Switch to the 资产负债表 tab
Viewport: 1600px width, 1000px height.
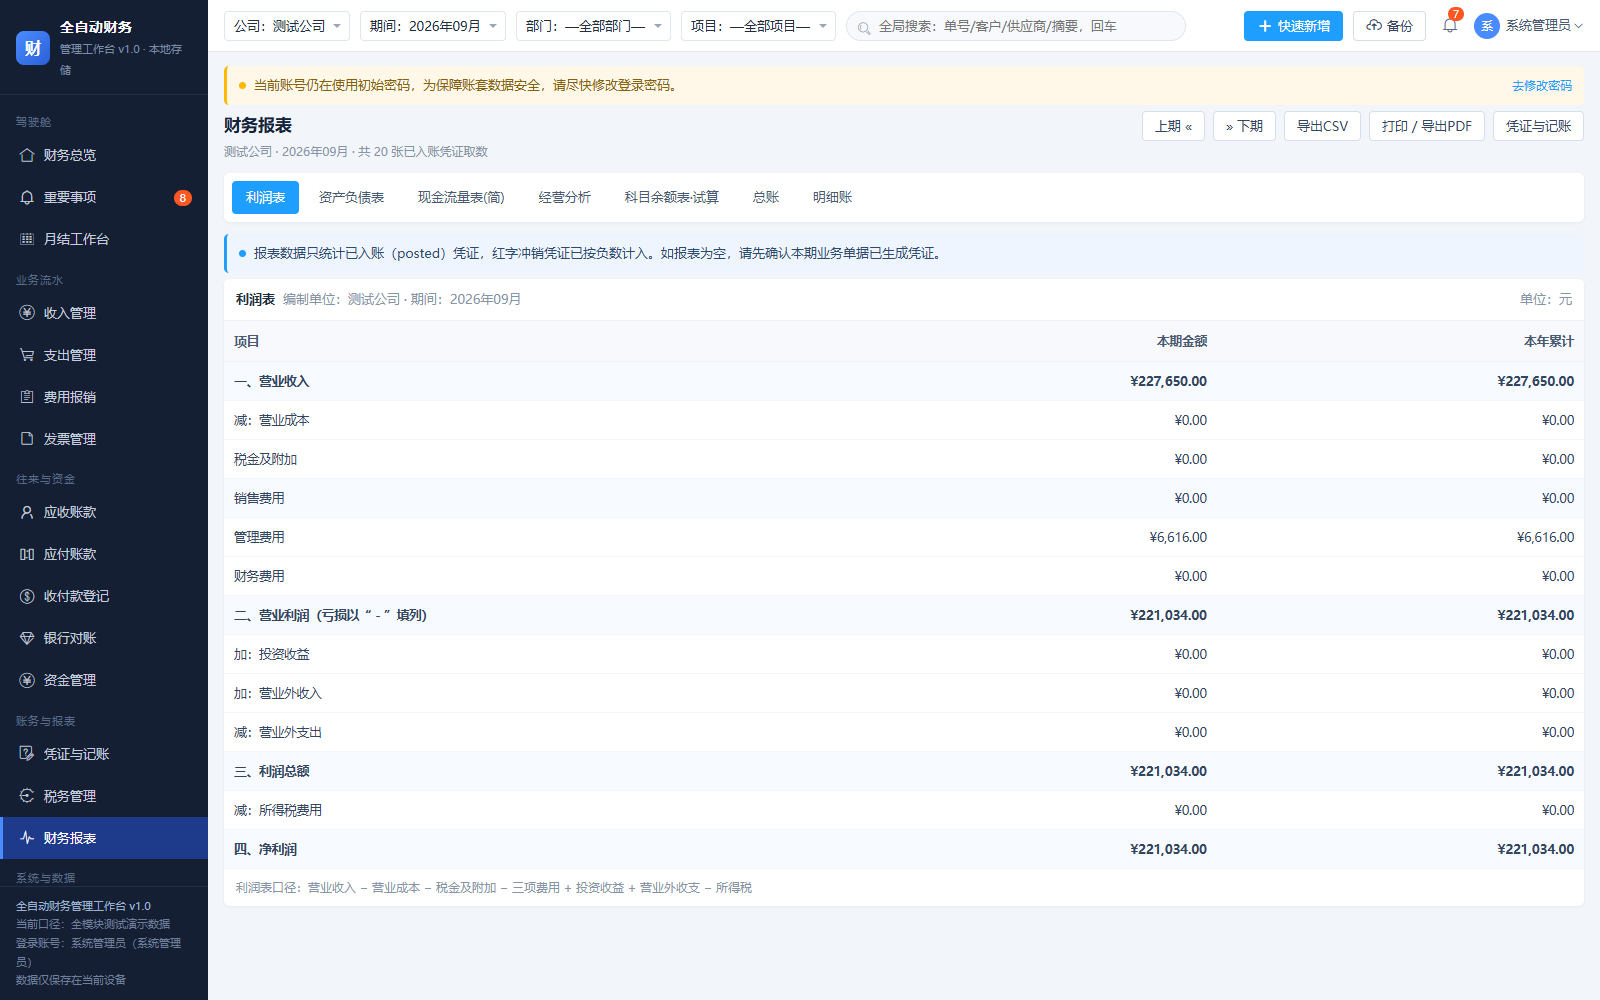coord(351,198)
